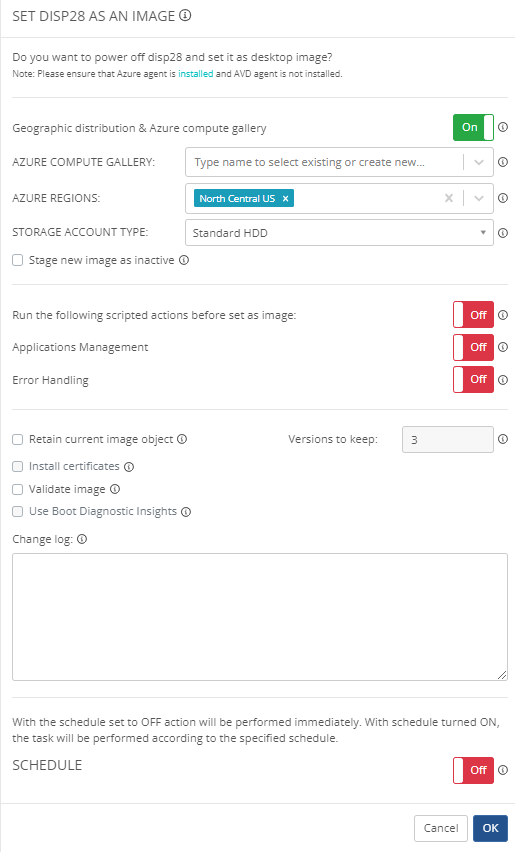
Task: Remove North Central US region tag
Action: (x=285, y=198)
